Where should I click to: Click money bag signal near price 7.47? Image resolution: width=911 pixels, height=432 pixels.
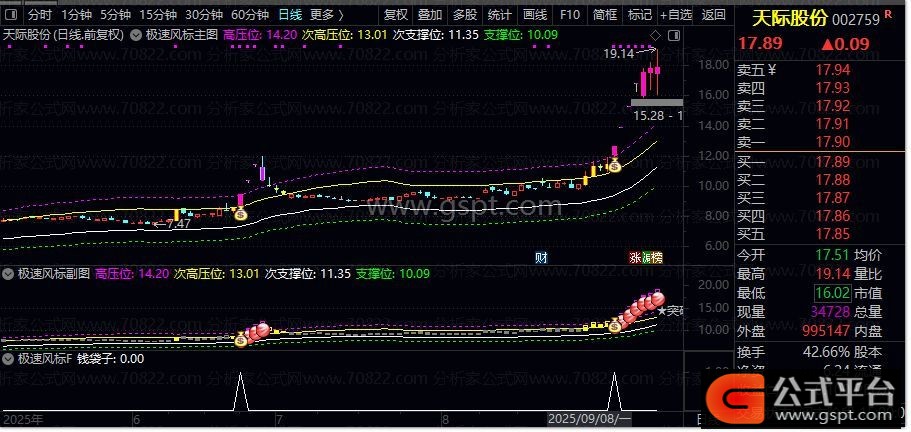click(x=240, y=213)
